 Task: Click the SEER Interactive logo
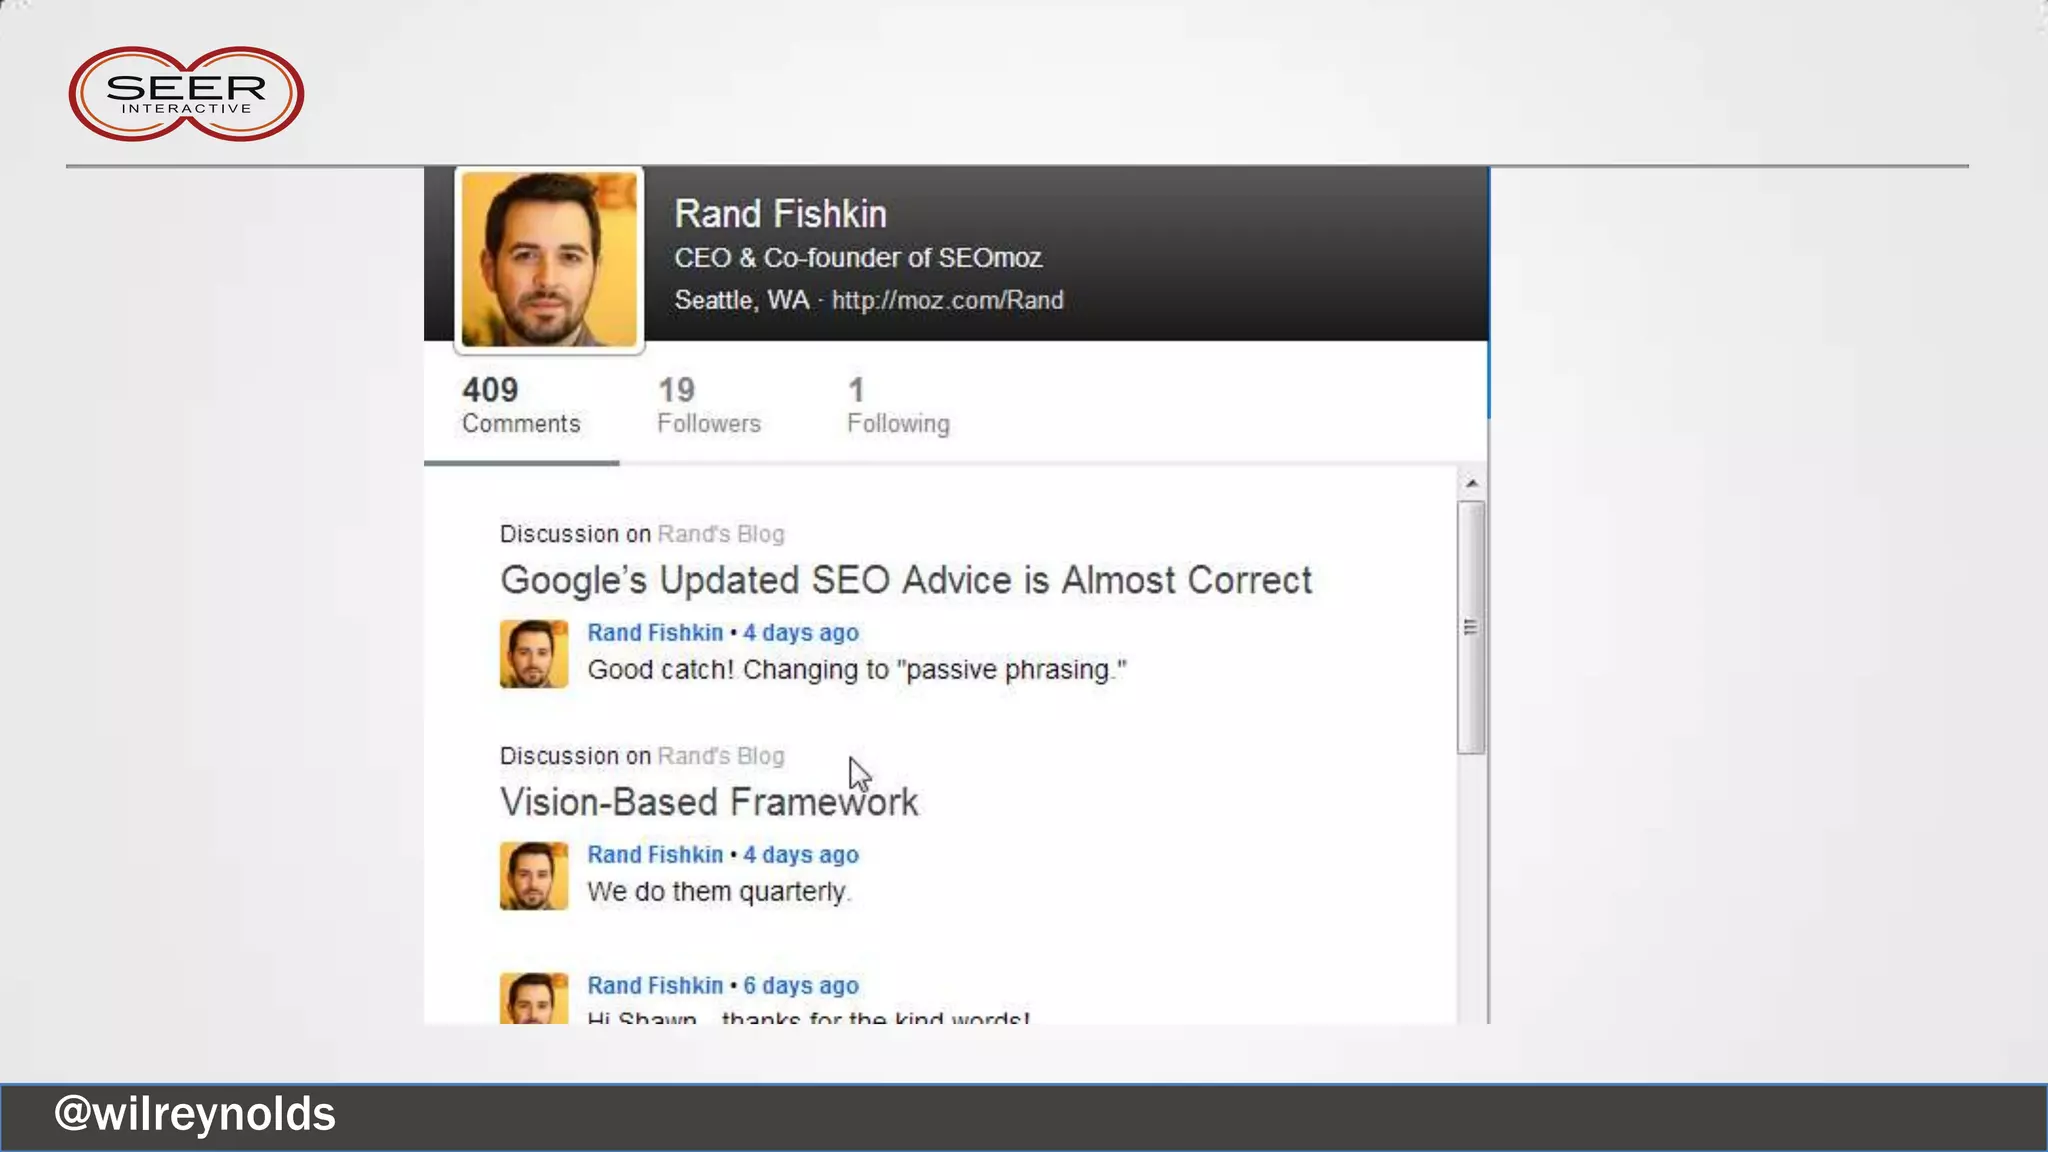[x=186, y=94]
